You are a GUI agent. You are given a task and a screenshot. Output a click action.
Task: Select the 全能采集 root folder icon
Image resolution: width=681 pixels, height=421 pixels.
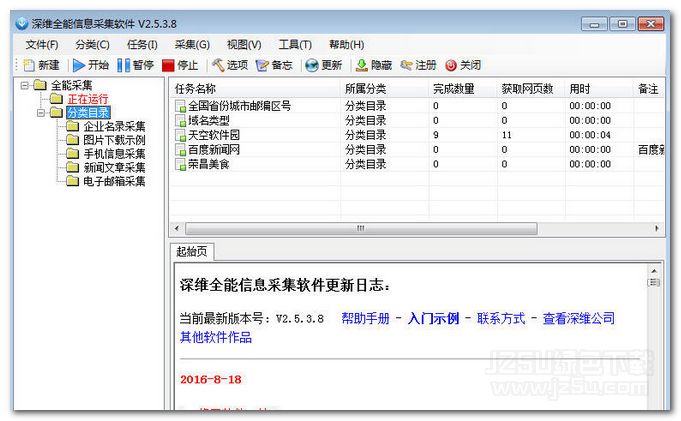point(40,85)
